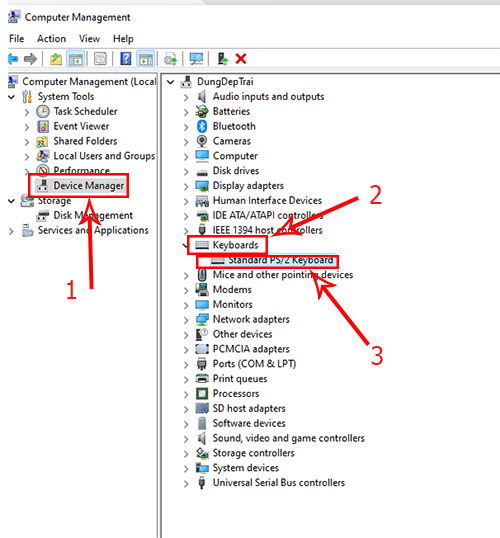Open the View menu
Image resolution: width=500 pixels, height=538 pixels.
pos(89,39)
